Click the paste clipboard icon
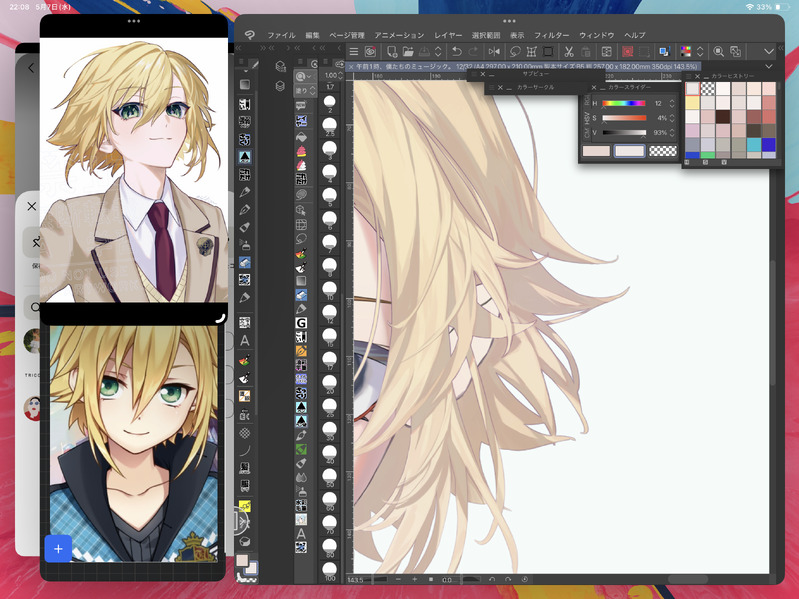 pyautogui.click(x=585, y=51)
